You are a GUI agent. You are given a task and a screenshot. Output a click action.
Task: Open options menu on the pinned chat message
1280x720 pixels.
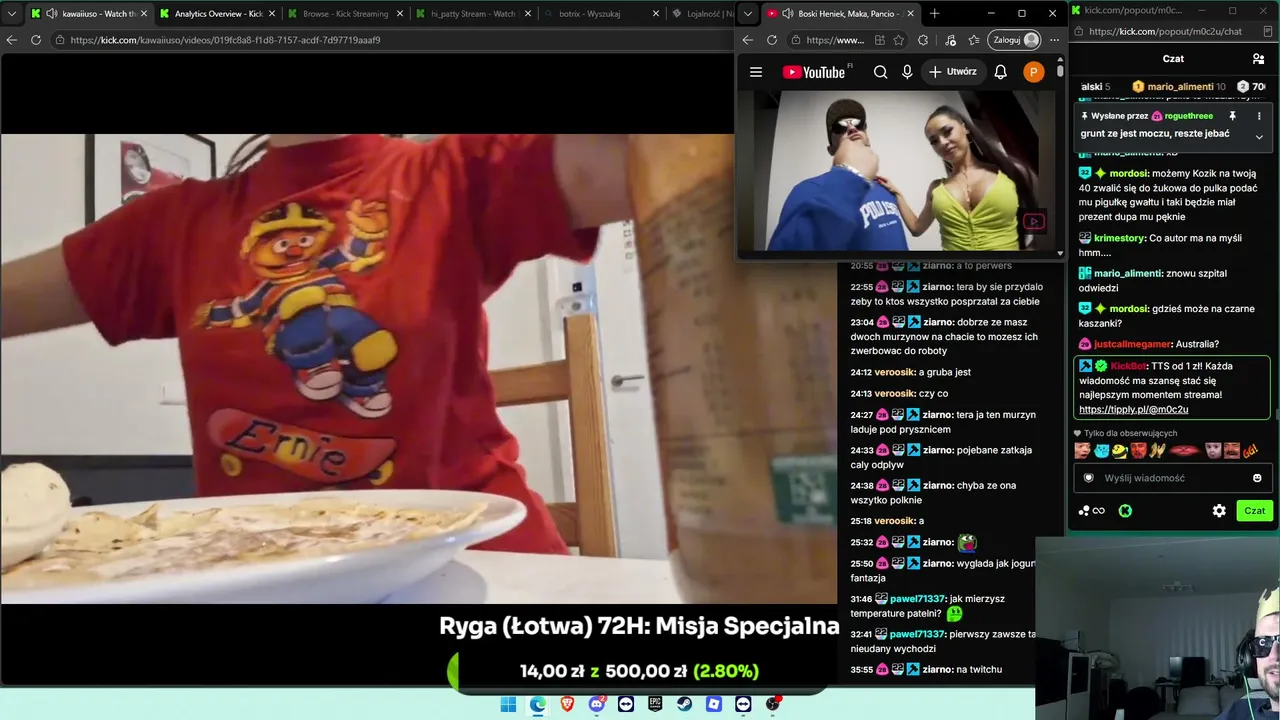[1259, 116]
